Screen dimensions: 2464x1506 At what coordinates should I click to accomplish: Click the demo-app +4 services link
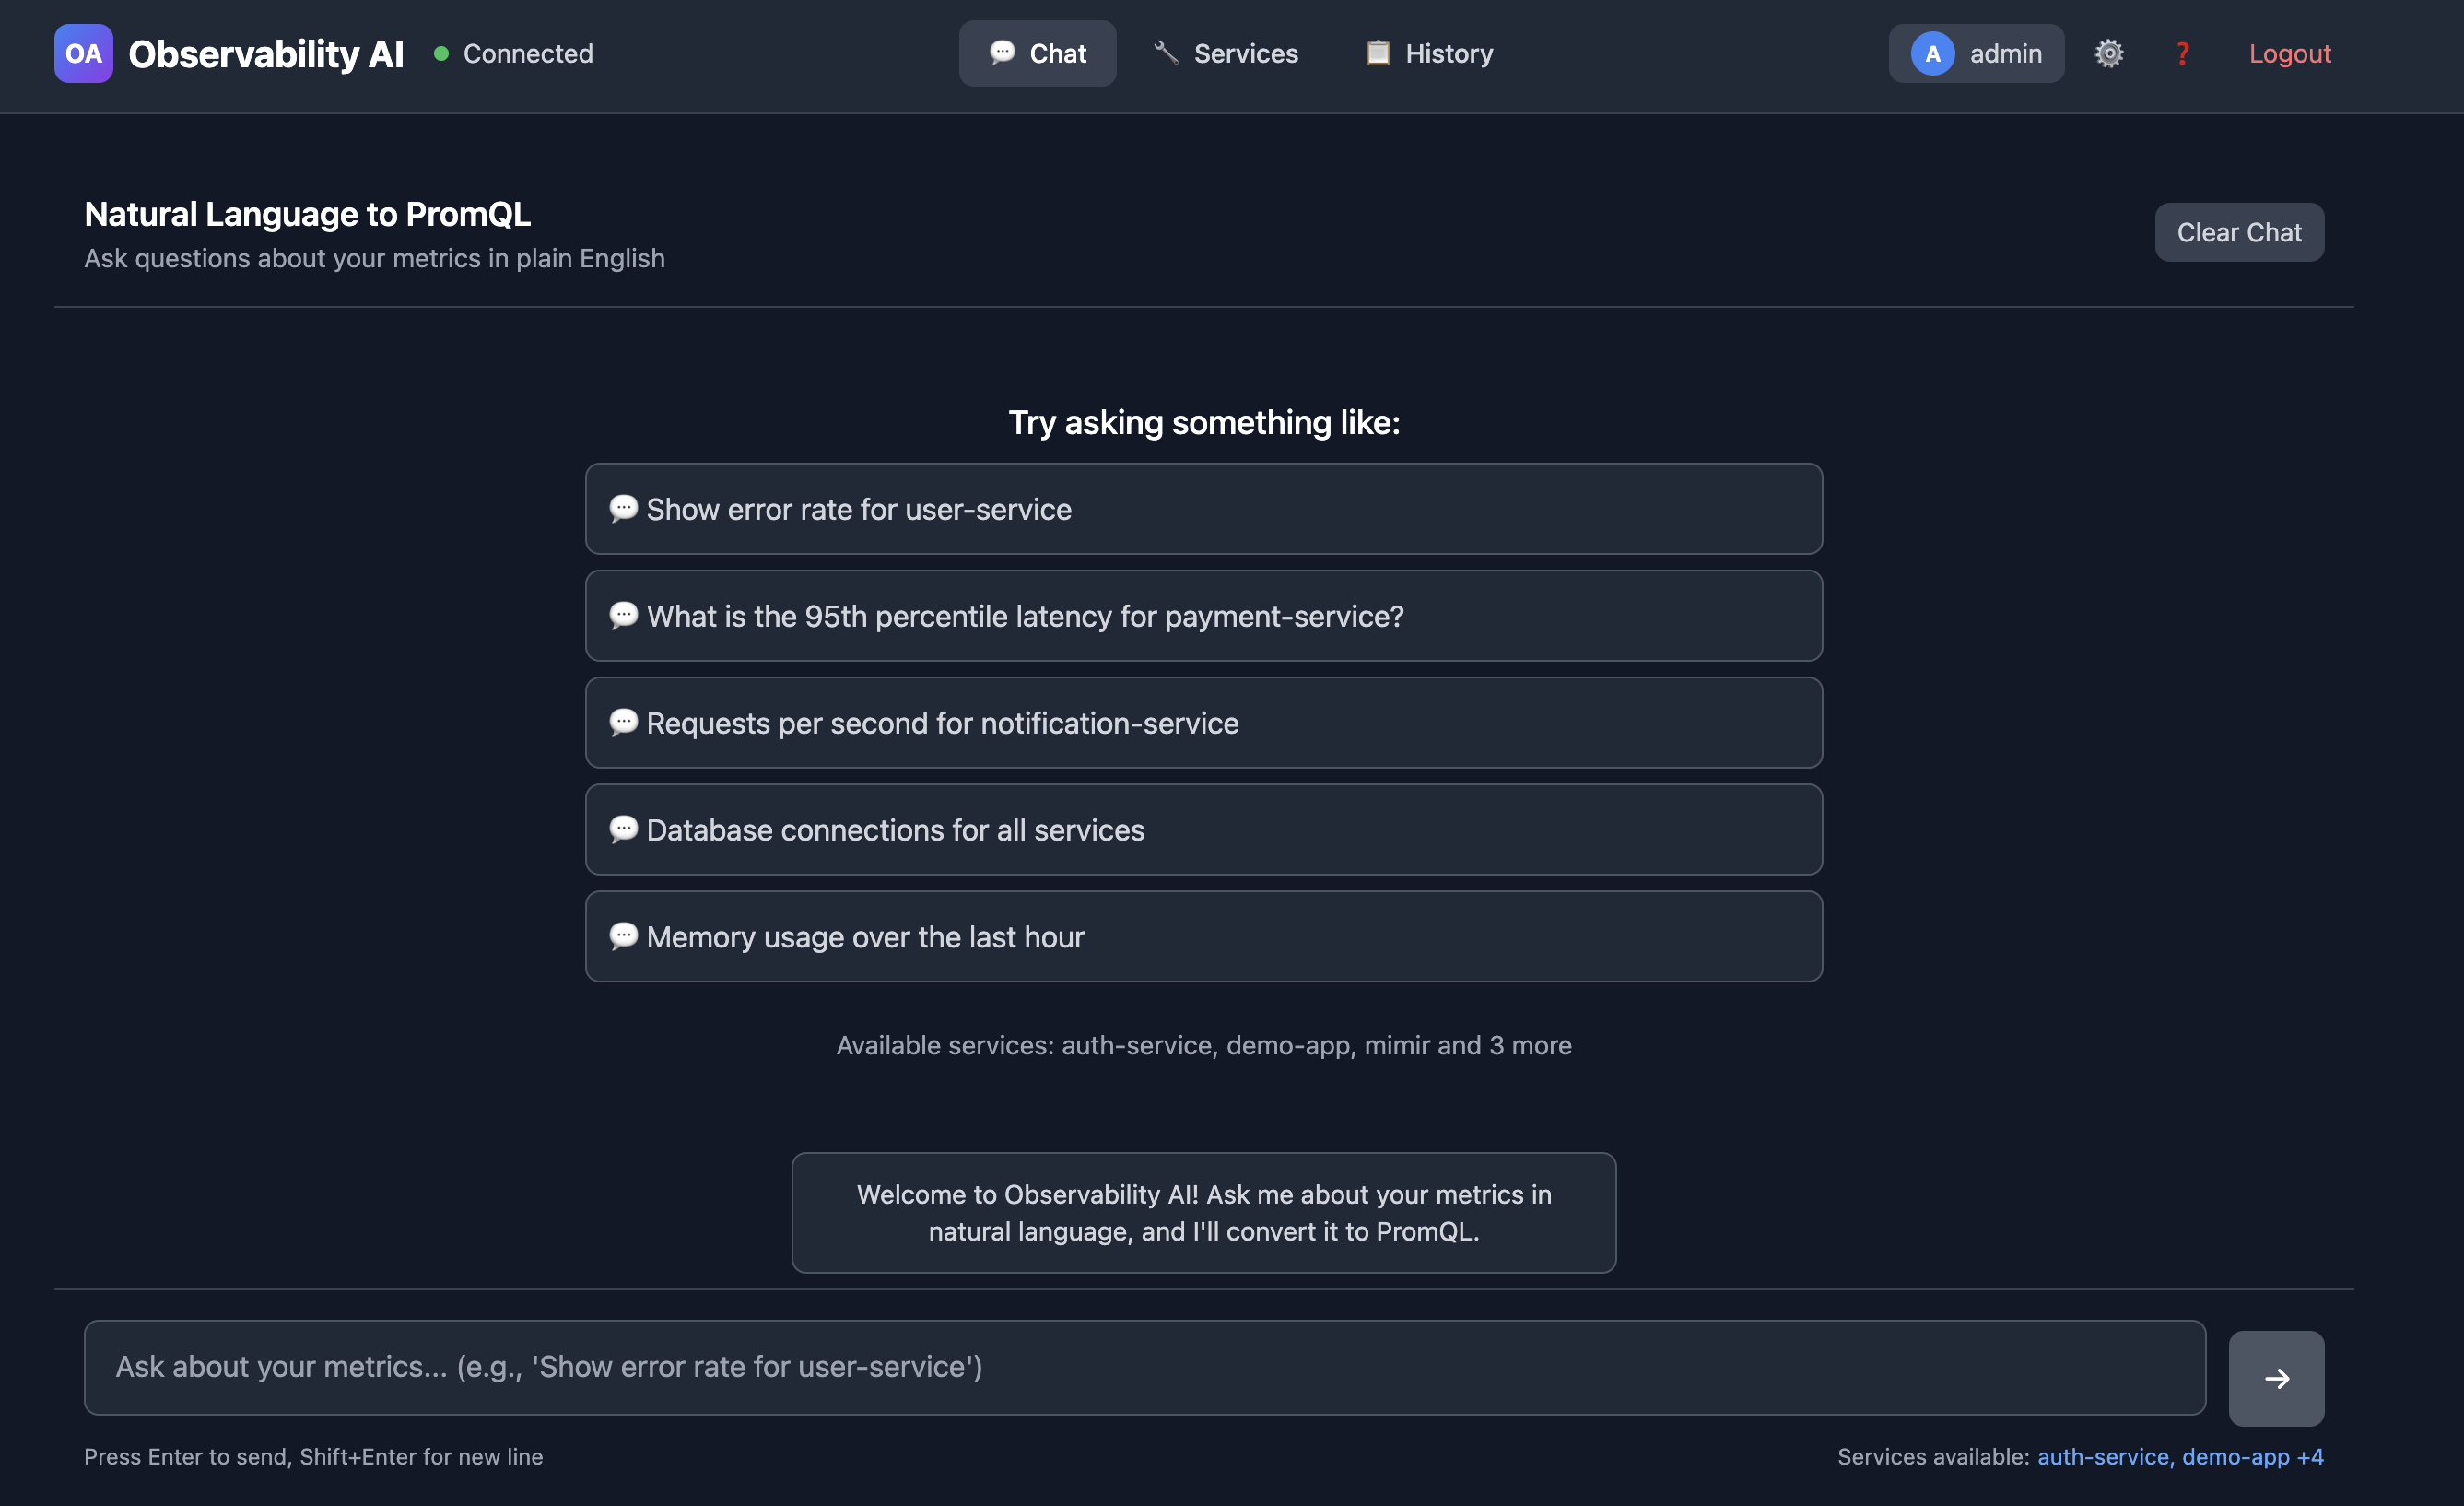[x=2251, y=1457]
